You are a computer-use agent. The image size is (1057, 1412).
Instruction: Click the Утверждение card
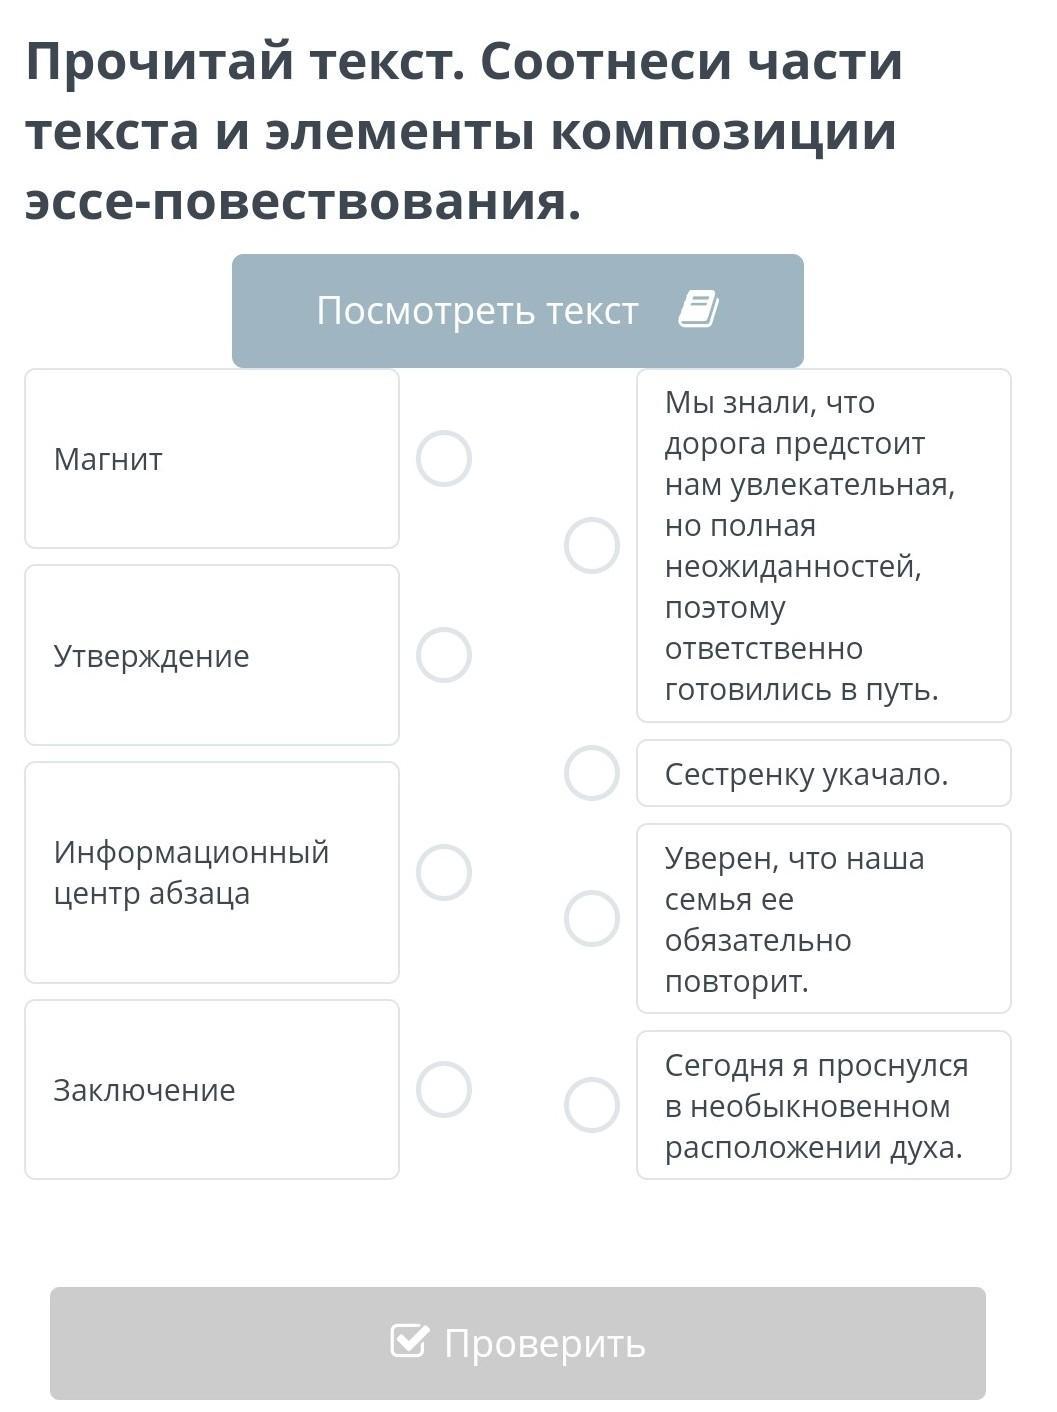[x=212, y=655]
